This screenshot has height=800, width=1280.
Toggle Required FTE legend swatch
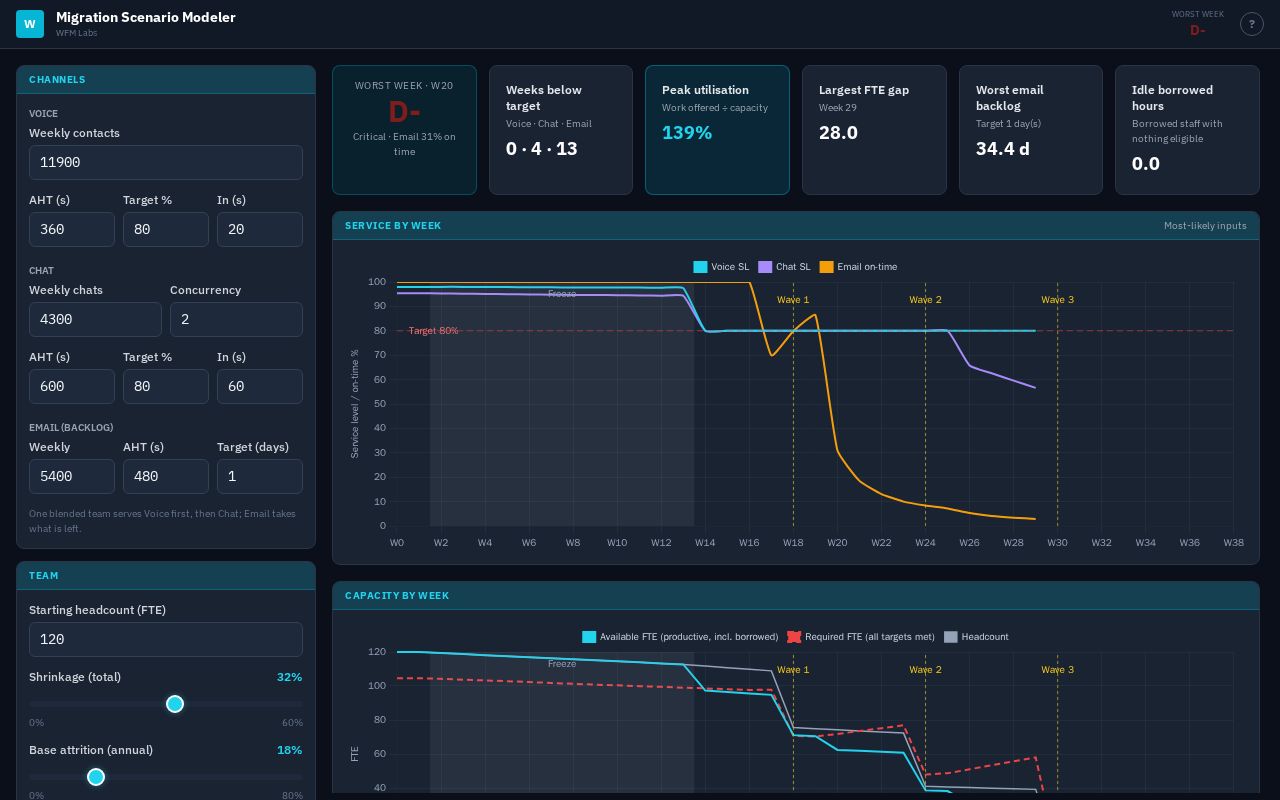tap(794, 637)
